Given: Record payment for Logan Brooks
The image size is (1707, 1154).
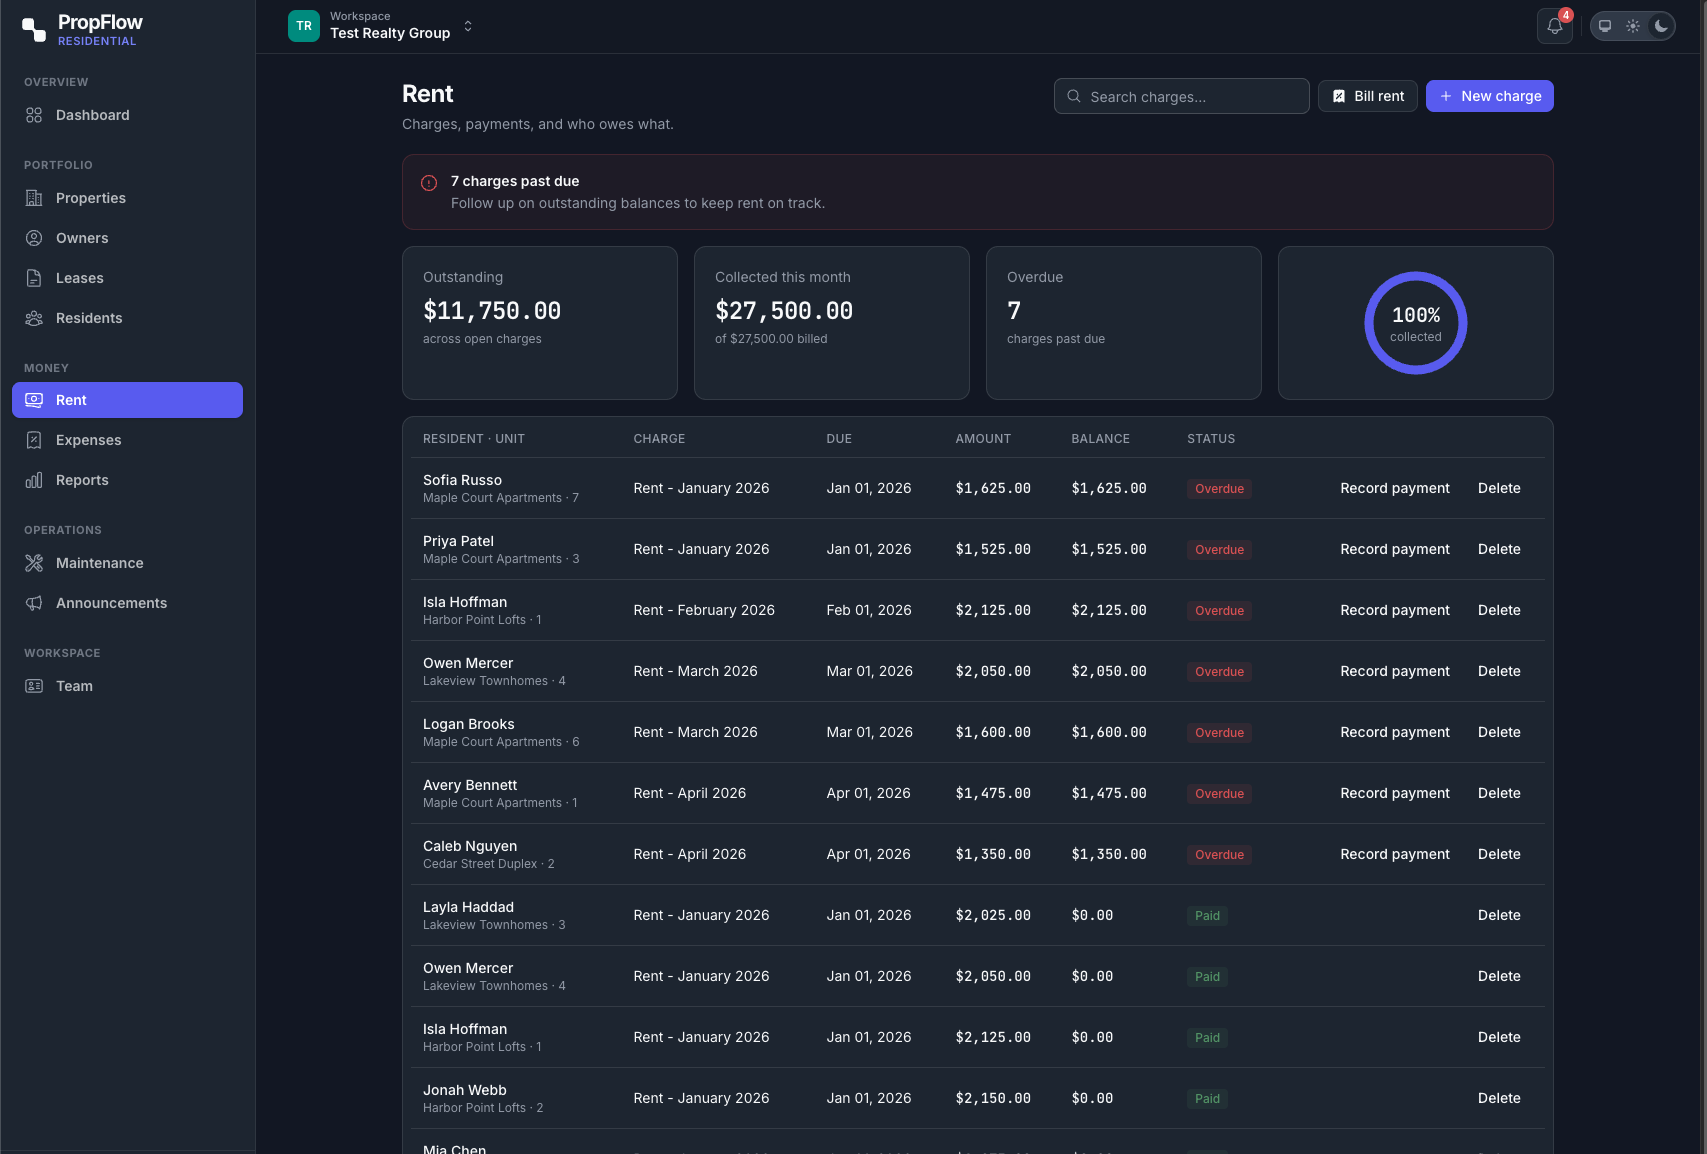Looking at the screenshot, I should (1395, 732).
